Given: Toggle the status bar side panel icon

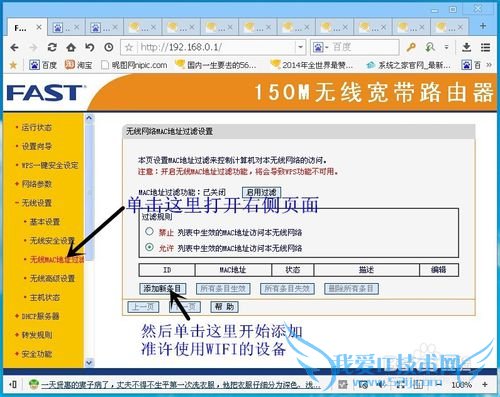Looking at the screenshot, I should [13, 385].
